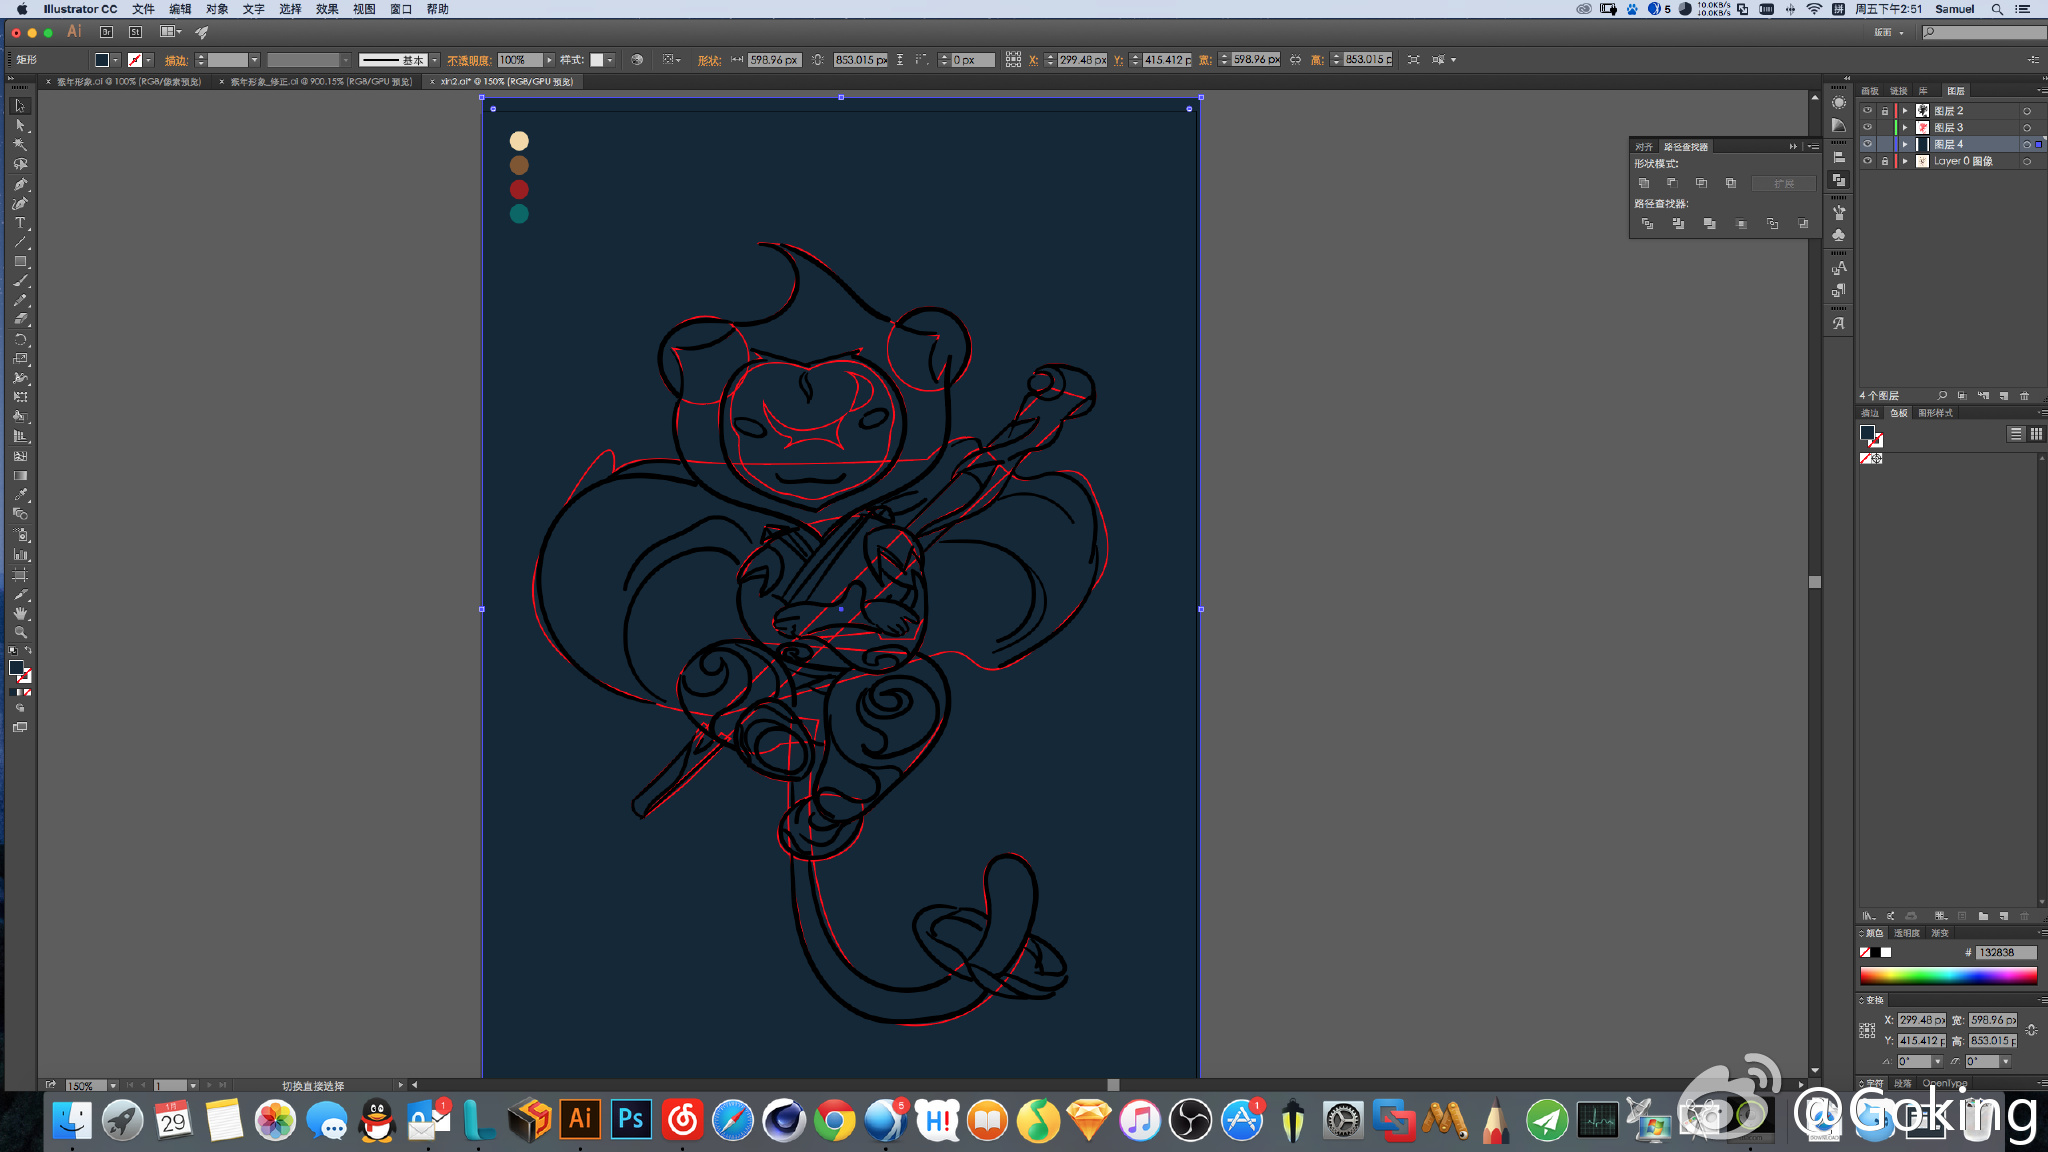Viewport: 2048px width, 1152px height.
Task: Select the Paintbrush tool
Action: [20, 281]
